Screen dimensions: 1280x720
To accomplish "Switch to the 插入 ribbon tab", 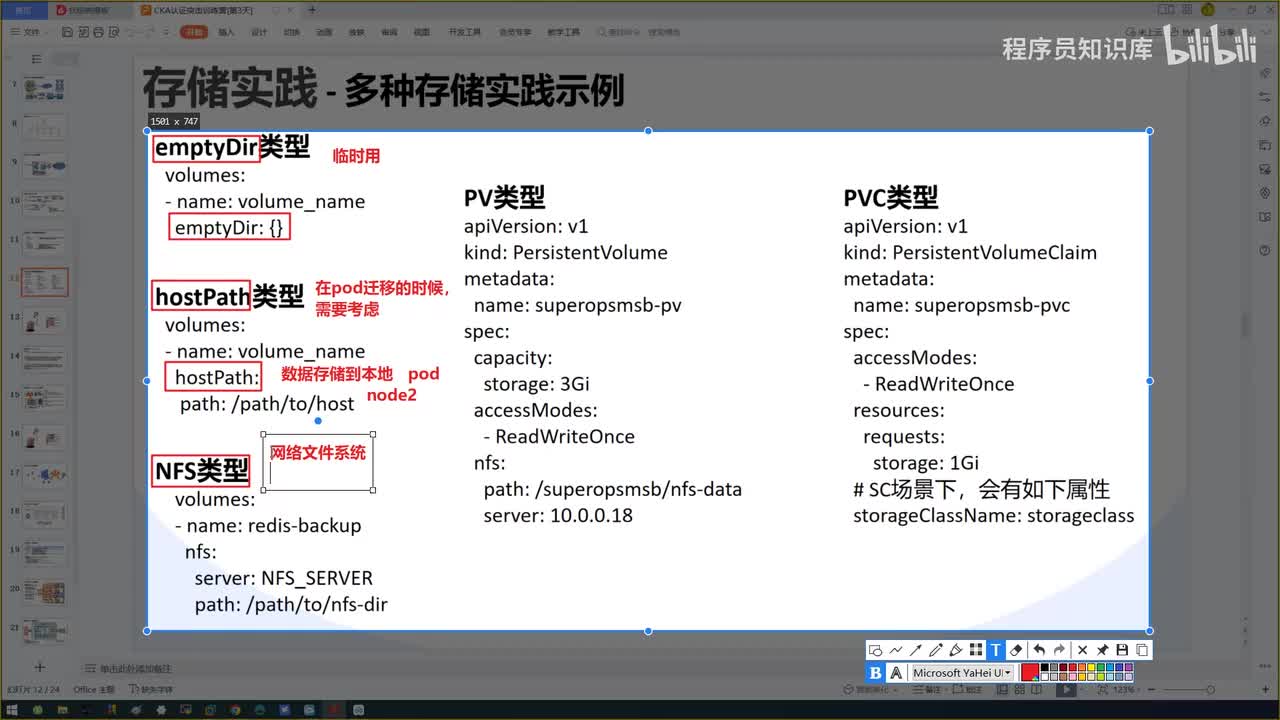I will pyautogui.click(x=226, y=32).
